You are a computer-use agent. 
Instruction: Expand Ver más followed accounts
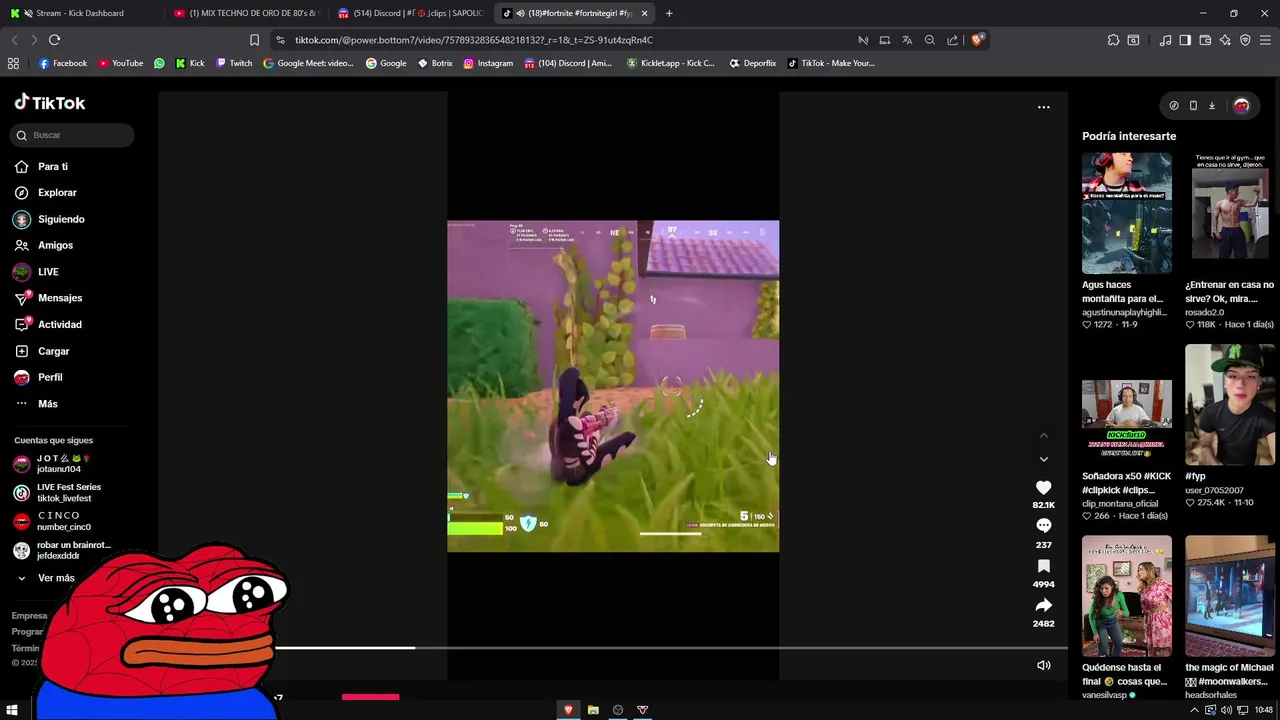click(45, 578)
